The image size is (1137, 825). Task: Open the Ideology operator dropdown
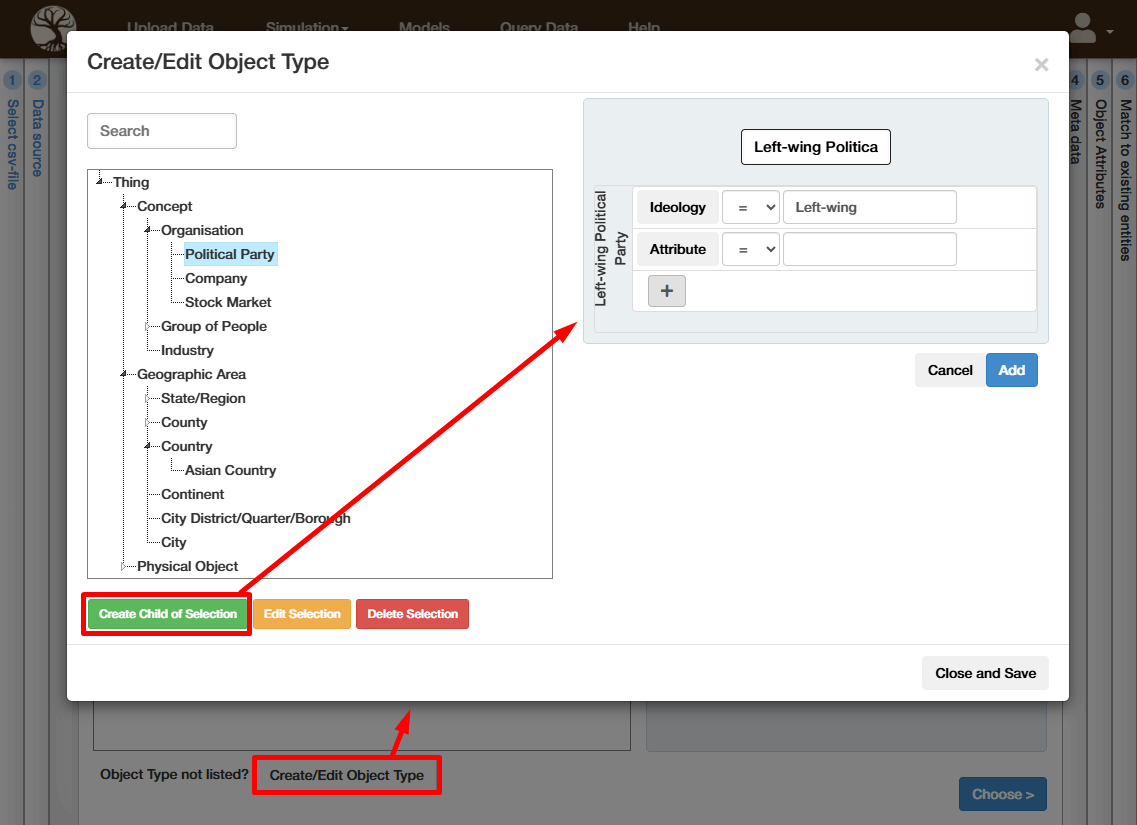point(750,208)
